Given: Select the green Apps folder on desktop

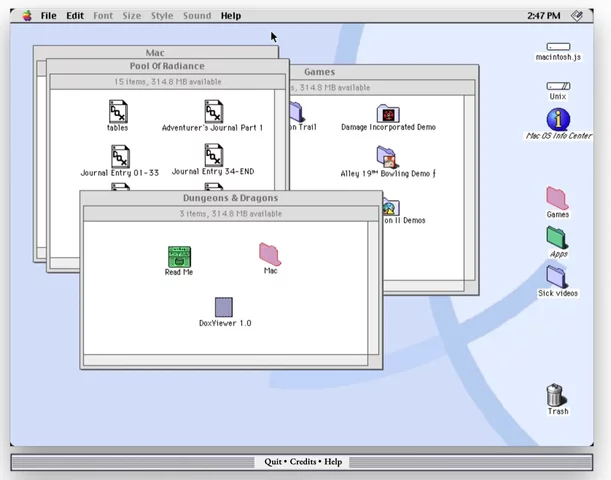Looking at the screenshot, I should (x=557, y=237).
